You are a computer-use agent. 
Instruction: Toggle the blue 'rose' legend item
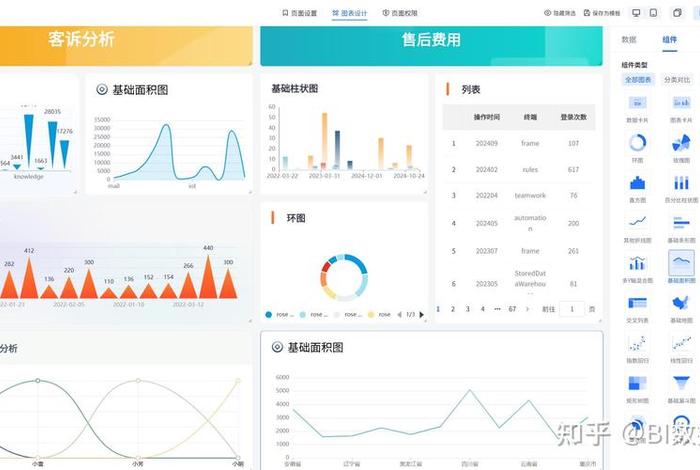(279, 315)
